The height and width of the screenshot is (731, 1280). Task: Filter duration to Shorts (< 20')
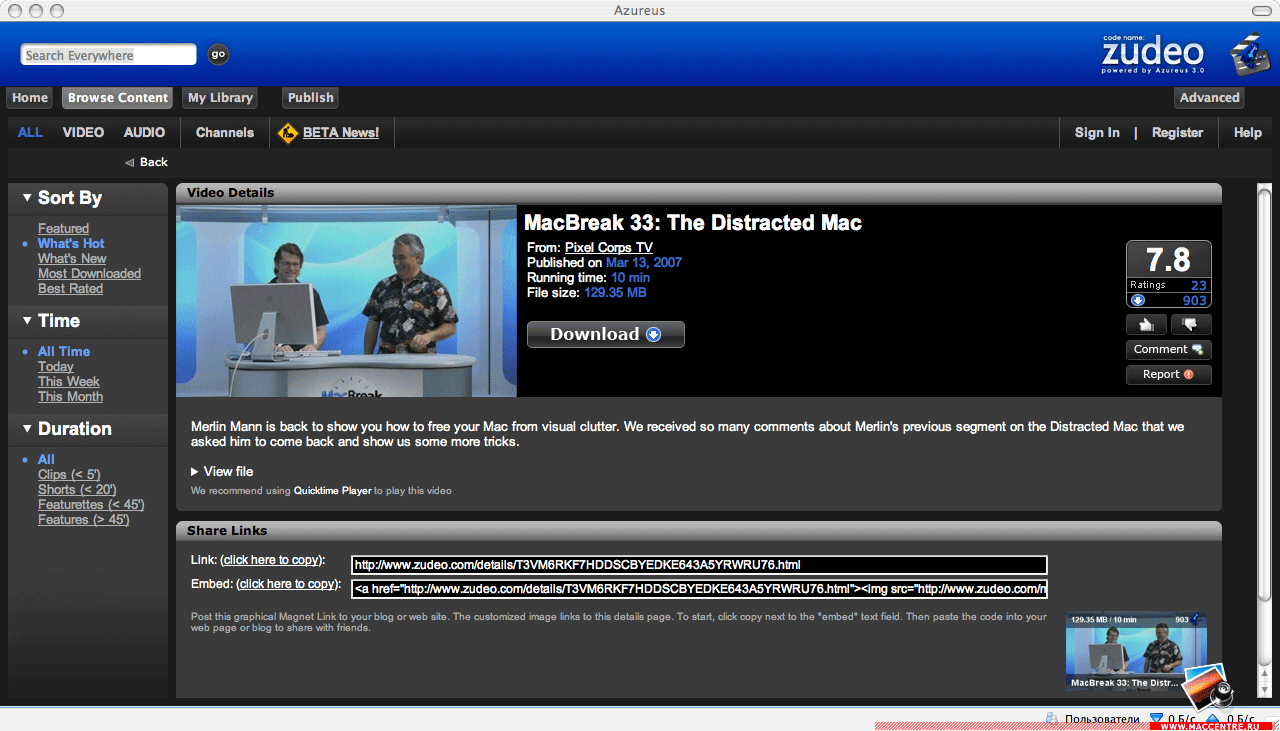[x=77, y=489]
